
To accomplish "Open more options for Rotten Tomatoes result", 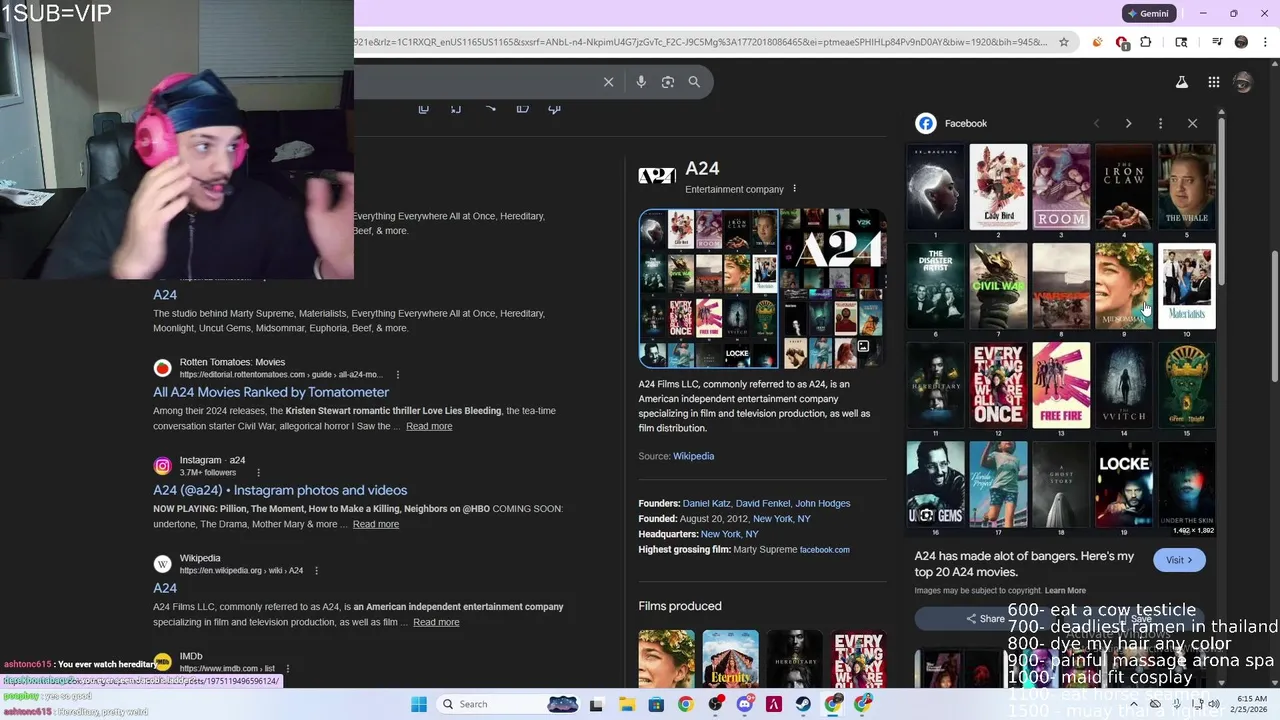I will click(398, 375).
